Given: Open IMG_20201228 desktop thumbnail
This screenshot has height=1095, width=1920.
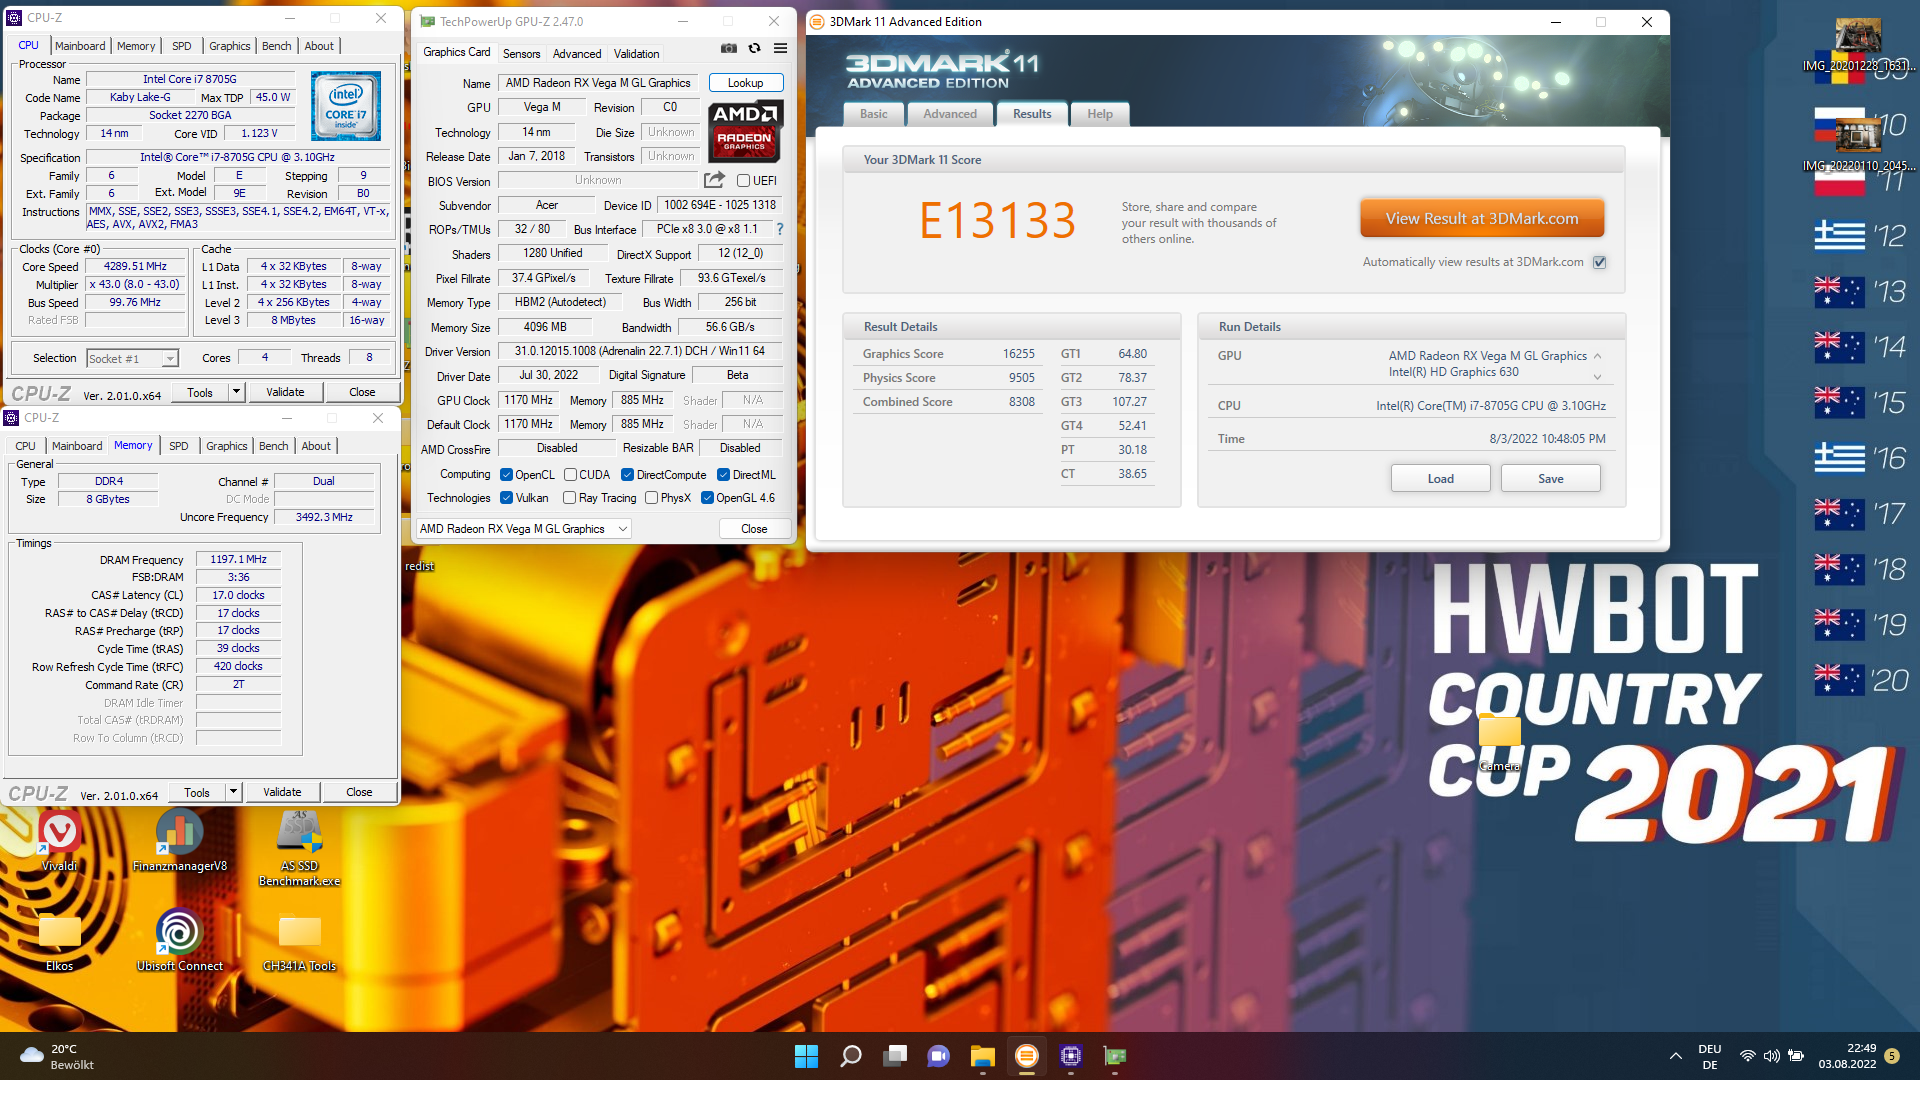Looking at the screenshot, I should point(1859,45).
